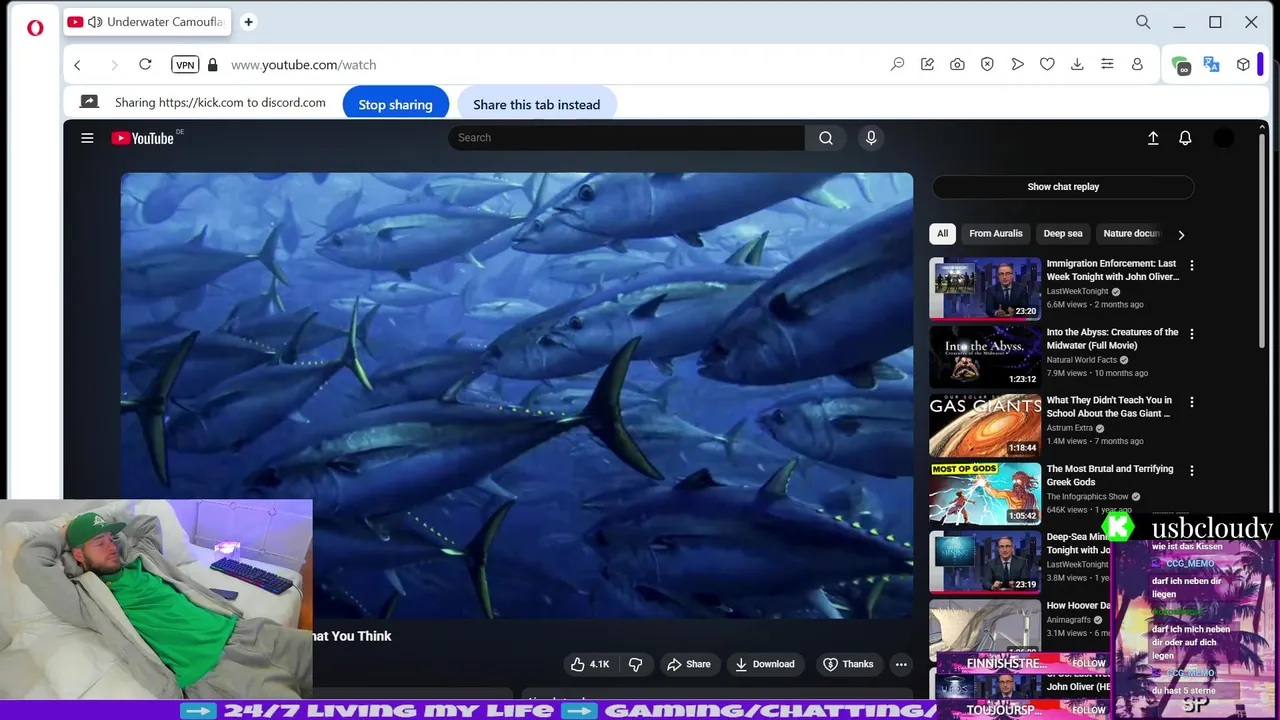Open the send/flow arrow icon
The image size is (1280, 720).
(x=1017, y=64)
